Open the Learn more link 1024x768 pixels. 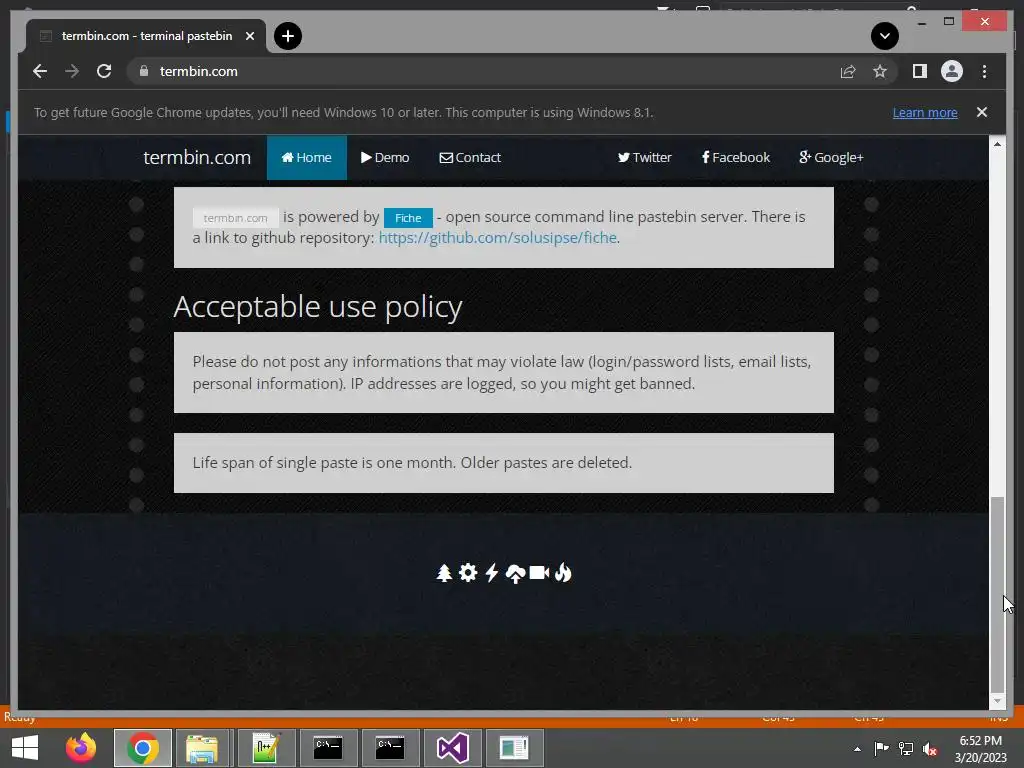tap(925, 112)
